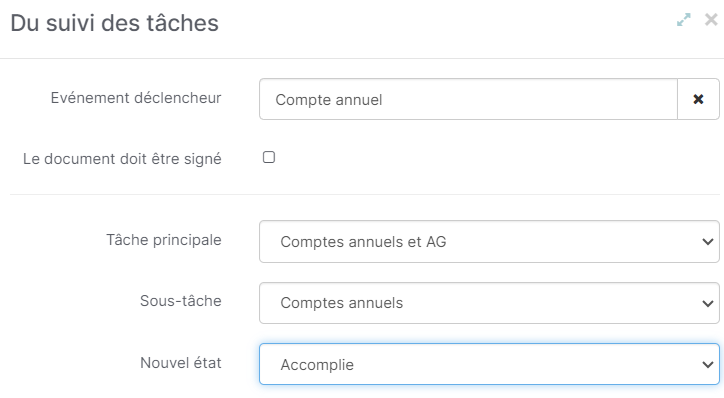
Task: Close the Du suivi des tâches dialog
Action: pos(711,20)
